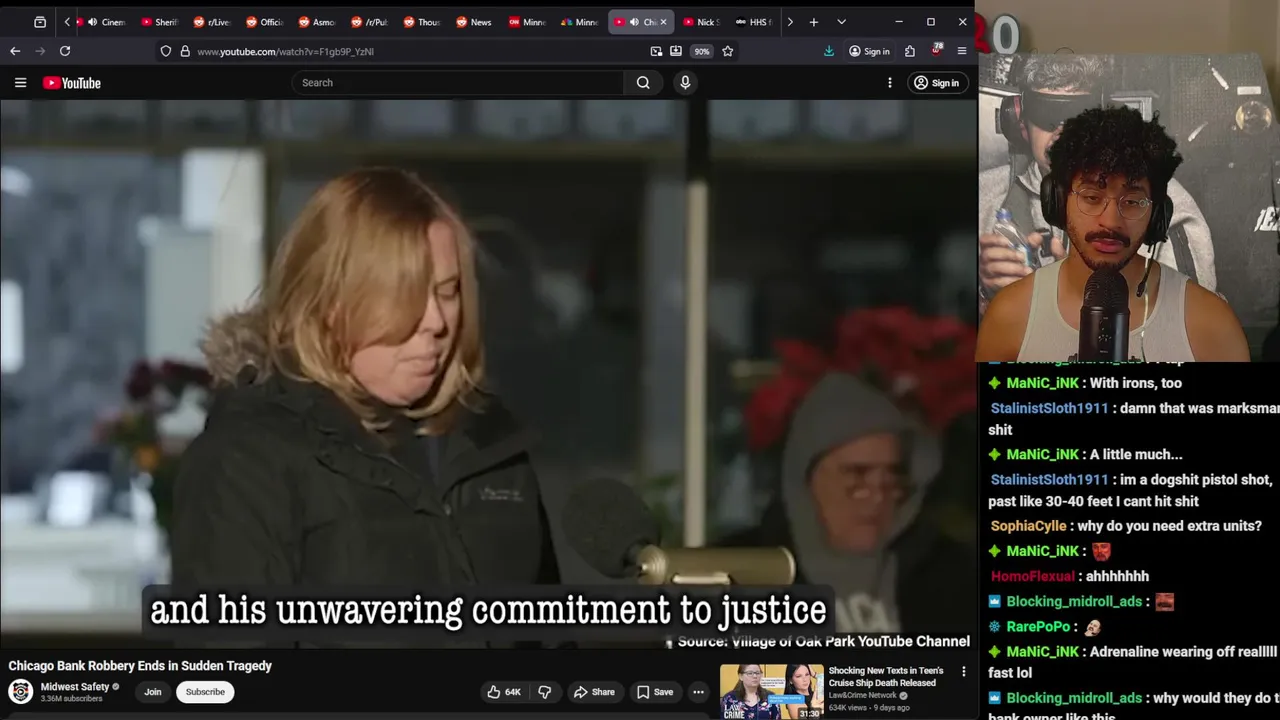Image resolution: width=1280 pixels, height=720 pixels.
Task: Open suggested video thumbnail Law&Crime
Action: [772, 691]
